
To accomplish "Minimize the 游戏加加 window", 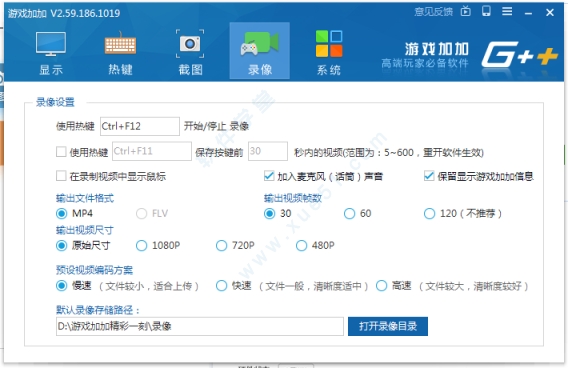I will pyautogui.click(x=529, y=13).
